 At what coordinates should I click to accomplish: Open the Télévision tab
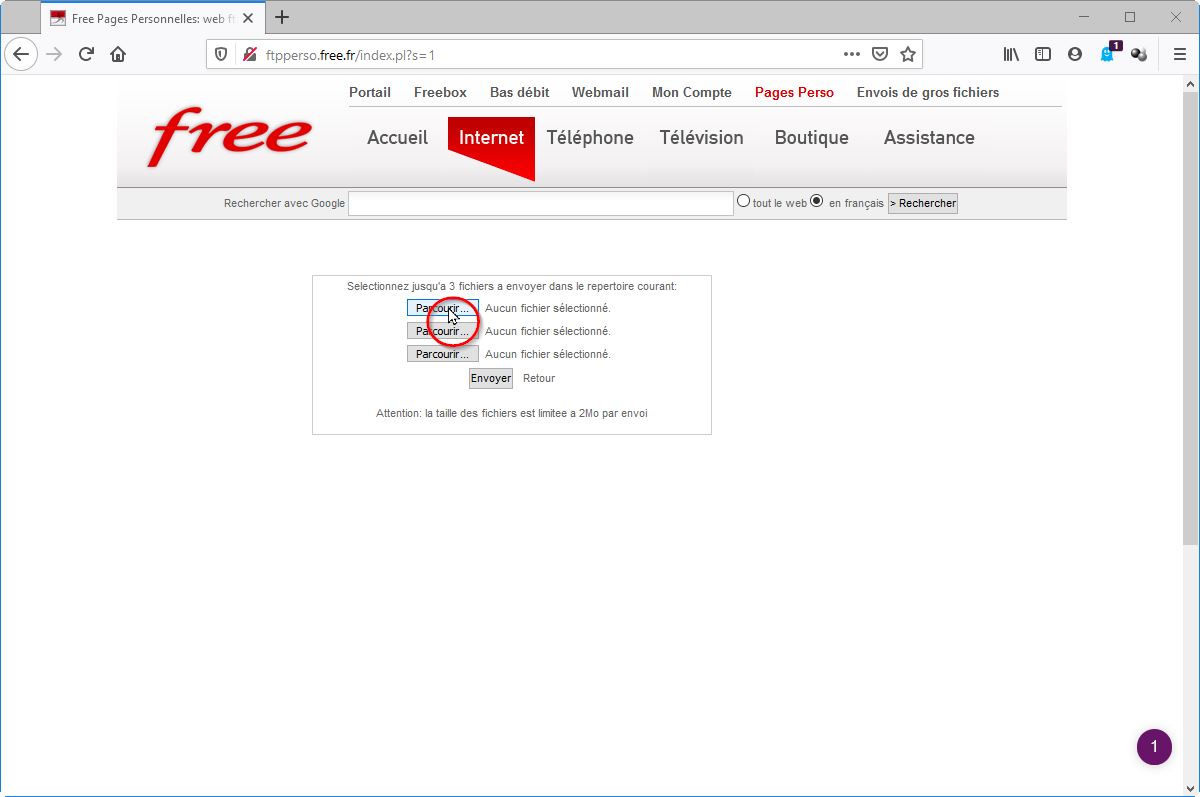pyautogui.click(x=701, y=138)
